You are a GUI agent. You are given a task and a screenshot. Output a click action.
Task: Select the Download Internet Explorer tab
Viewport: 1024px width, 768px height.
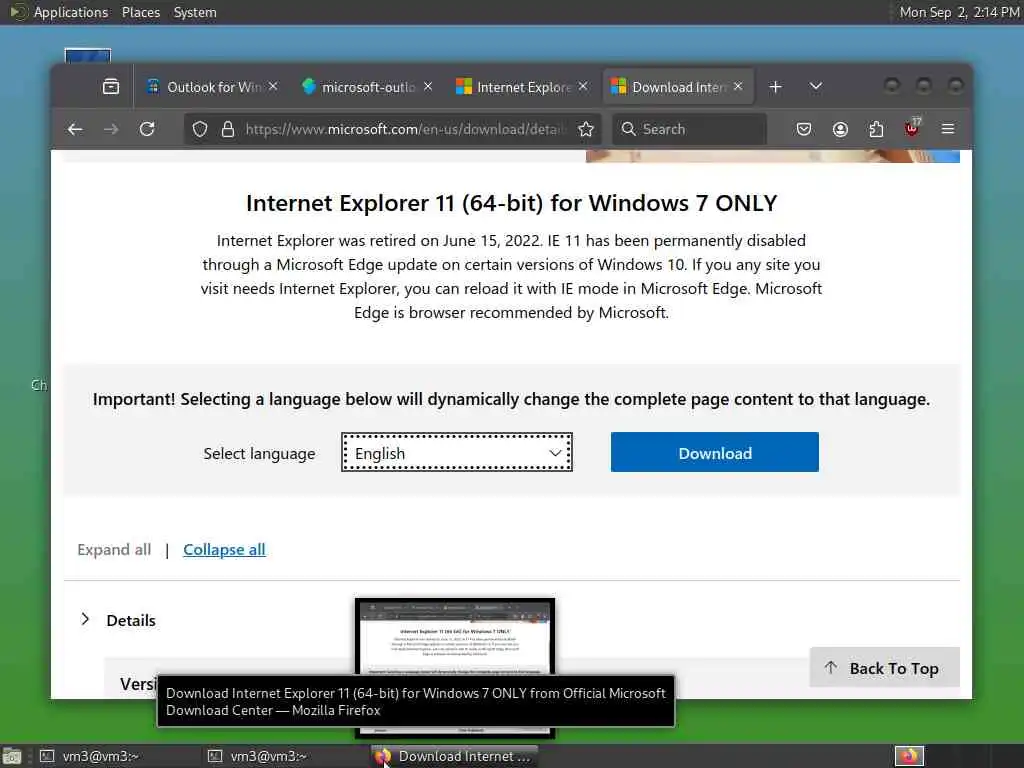[x=678, y=87]
